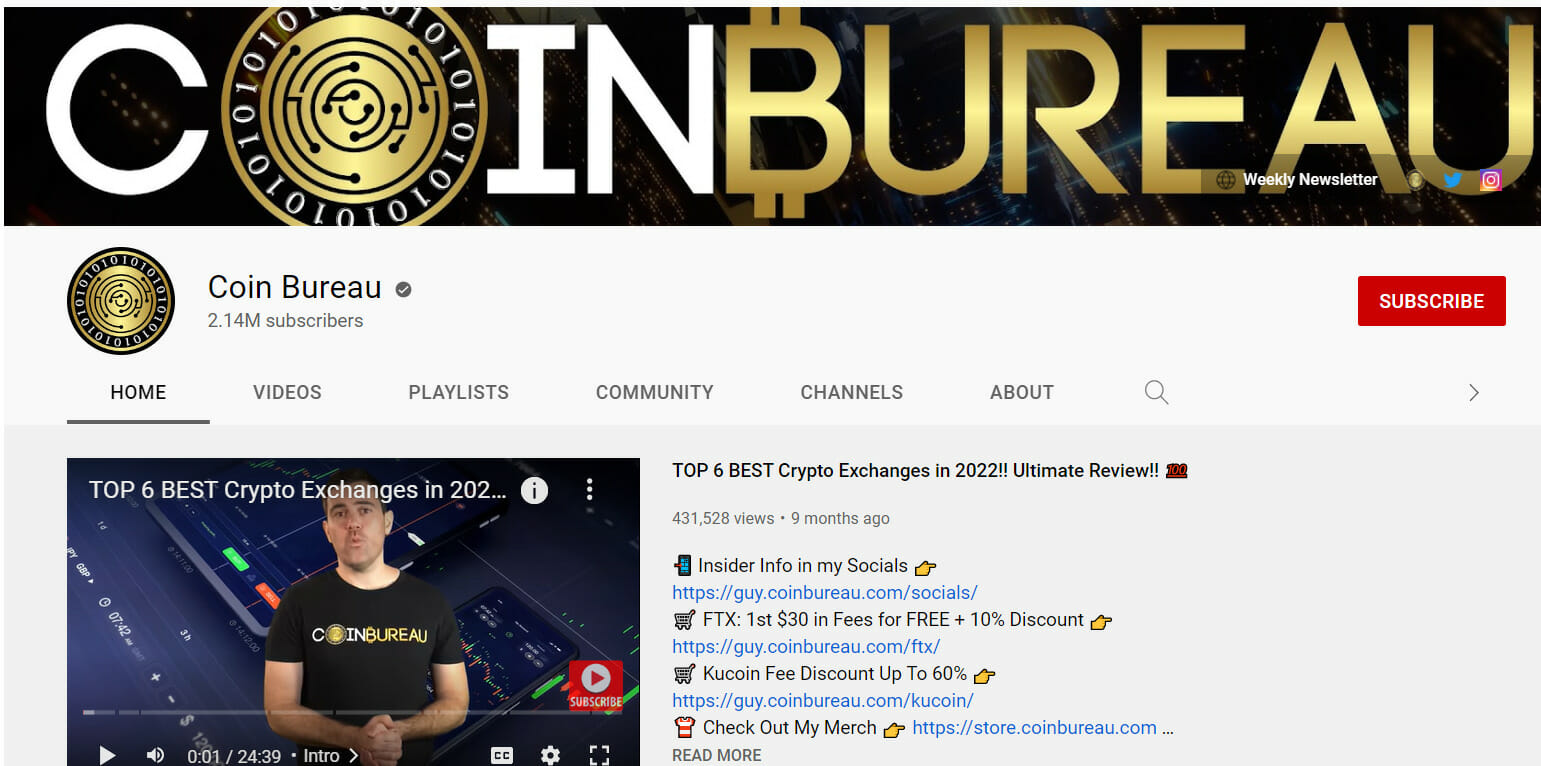Click the featured video thumbnail frame
The width and height of the screenshot is (1541, 766).
pyautogui.click(x=353, y=612)
